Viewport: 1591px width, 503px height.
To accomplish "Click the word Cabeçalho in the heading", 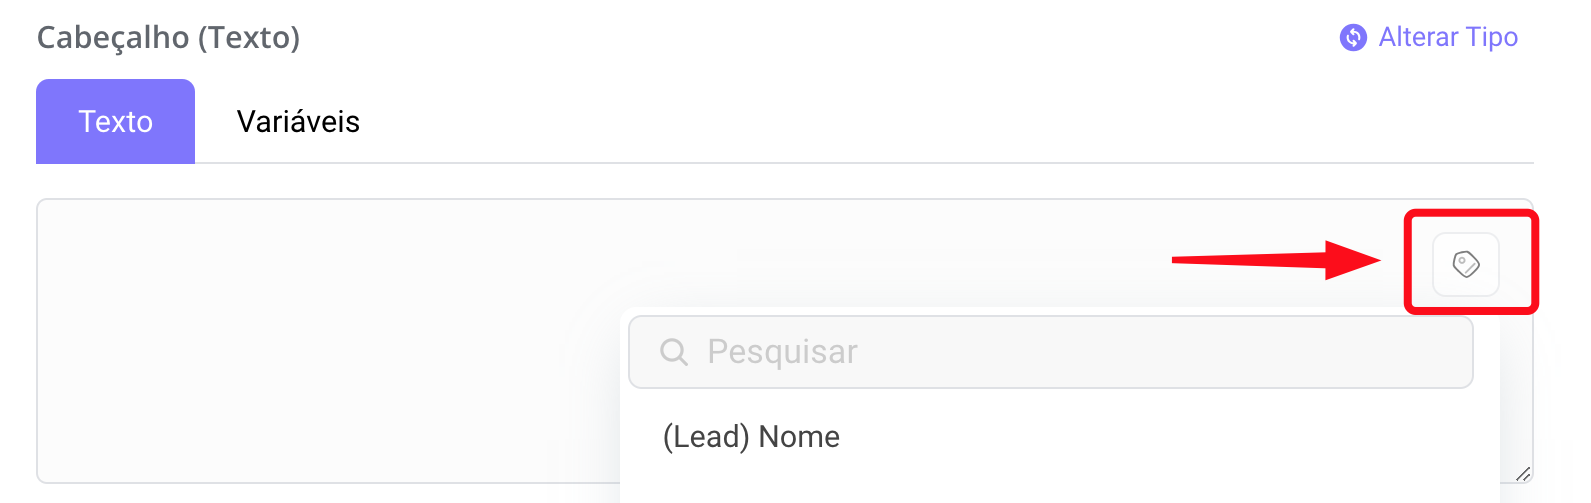I will (x=113, y=38).
